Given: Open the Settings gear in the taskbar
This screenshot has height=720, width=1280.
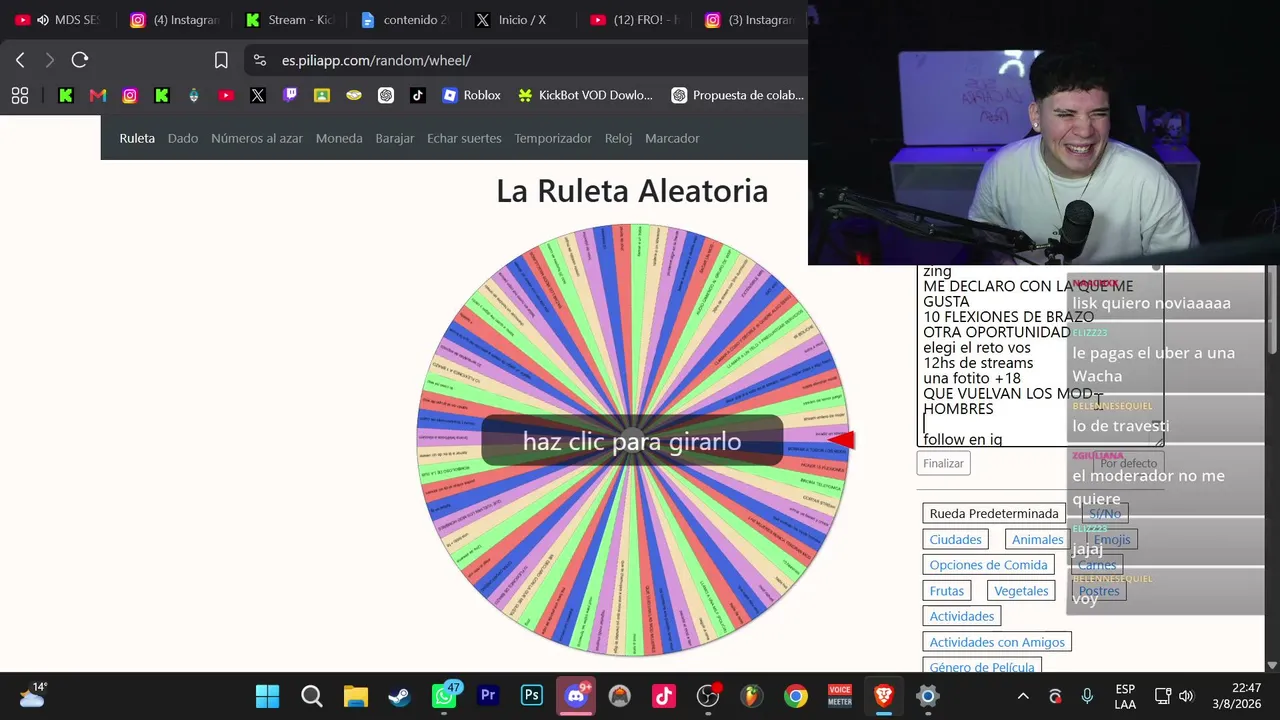Looking at the screenshot, I should [928, 696].
